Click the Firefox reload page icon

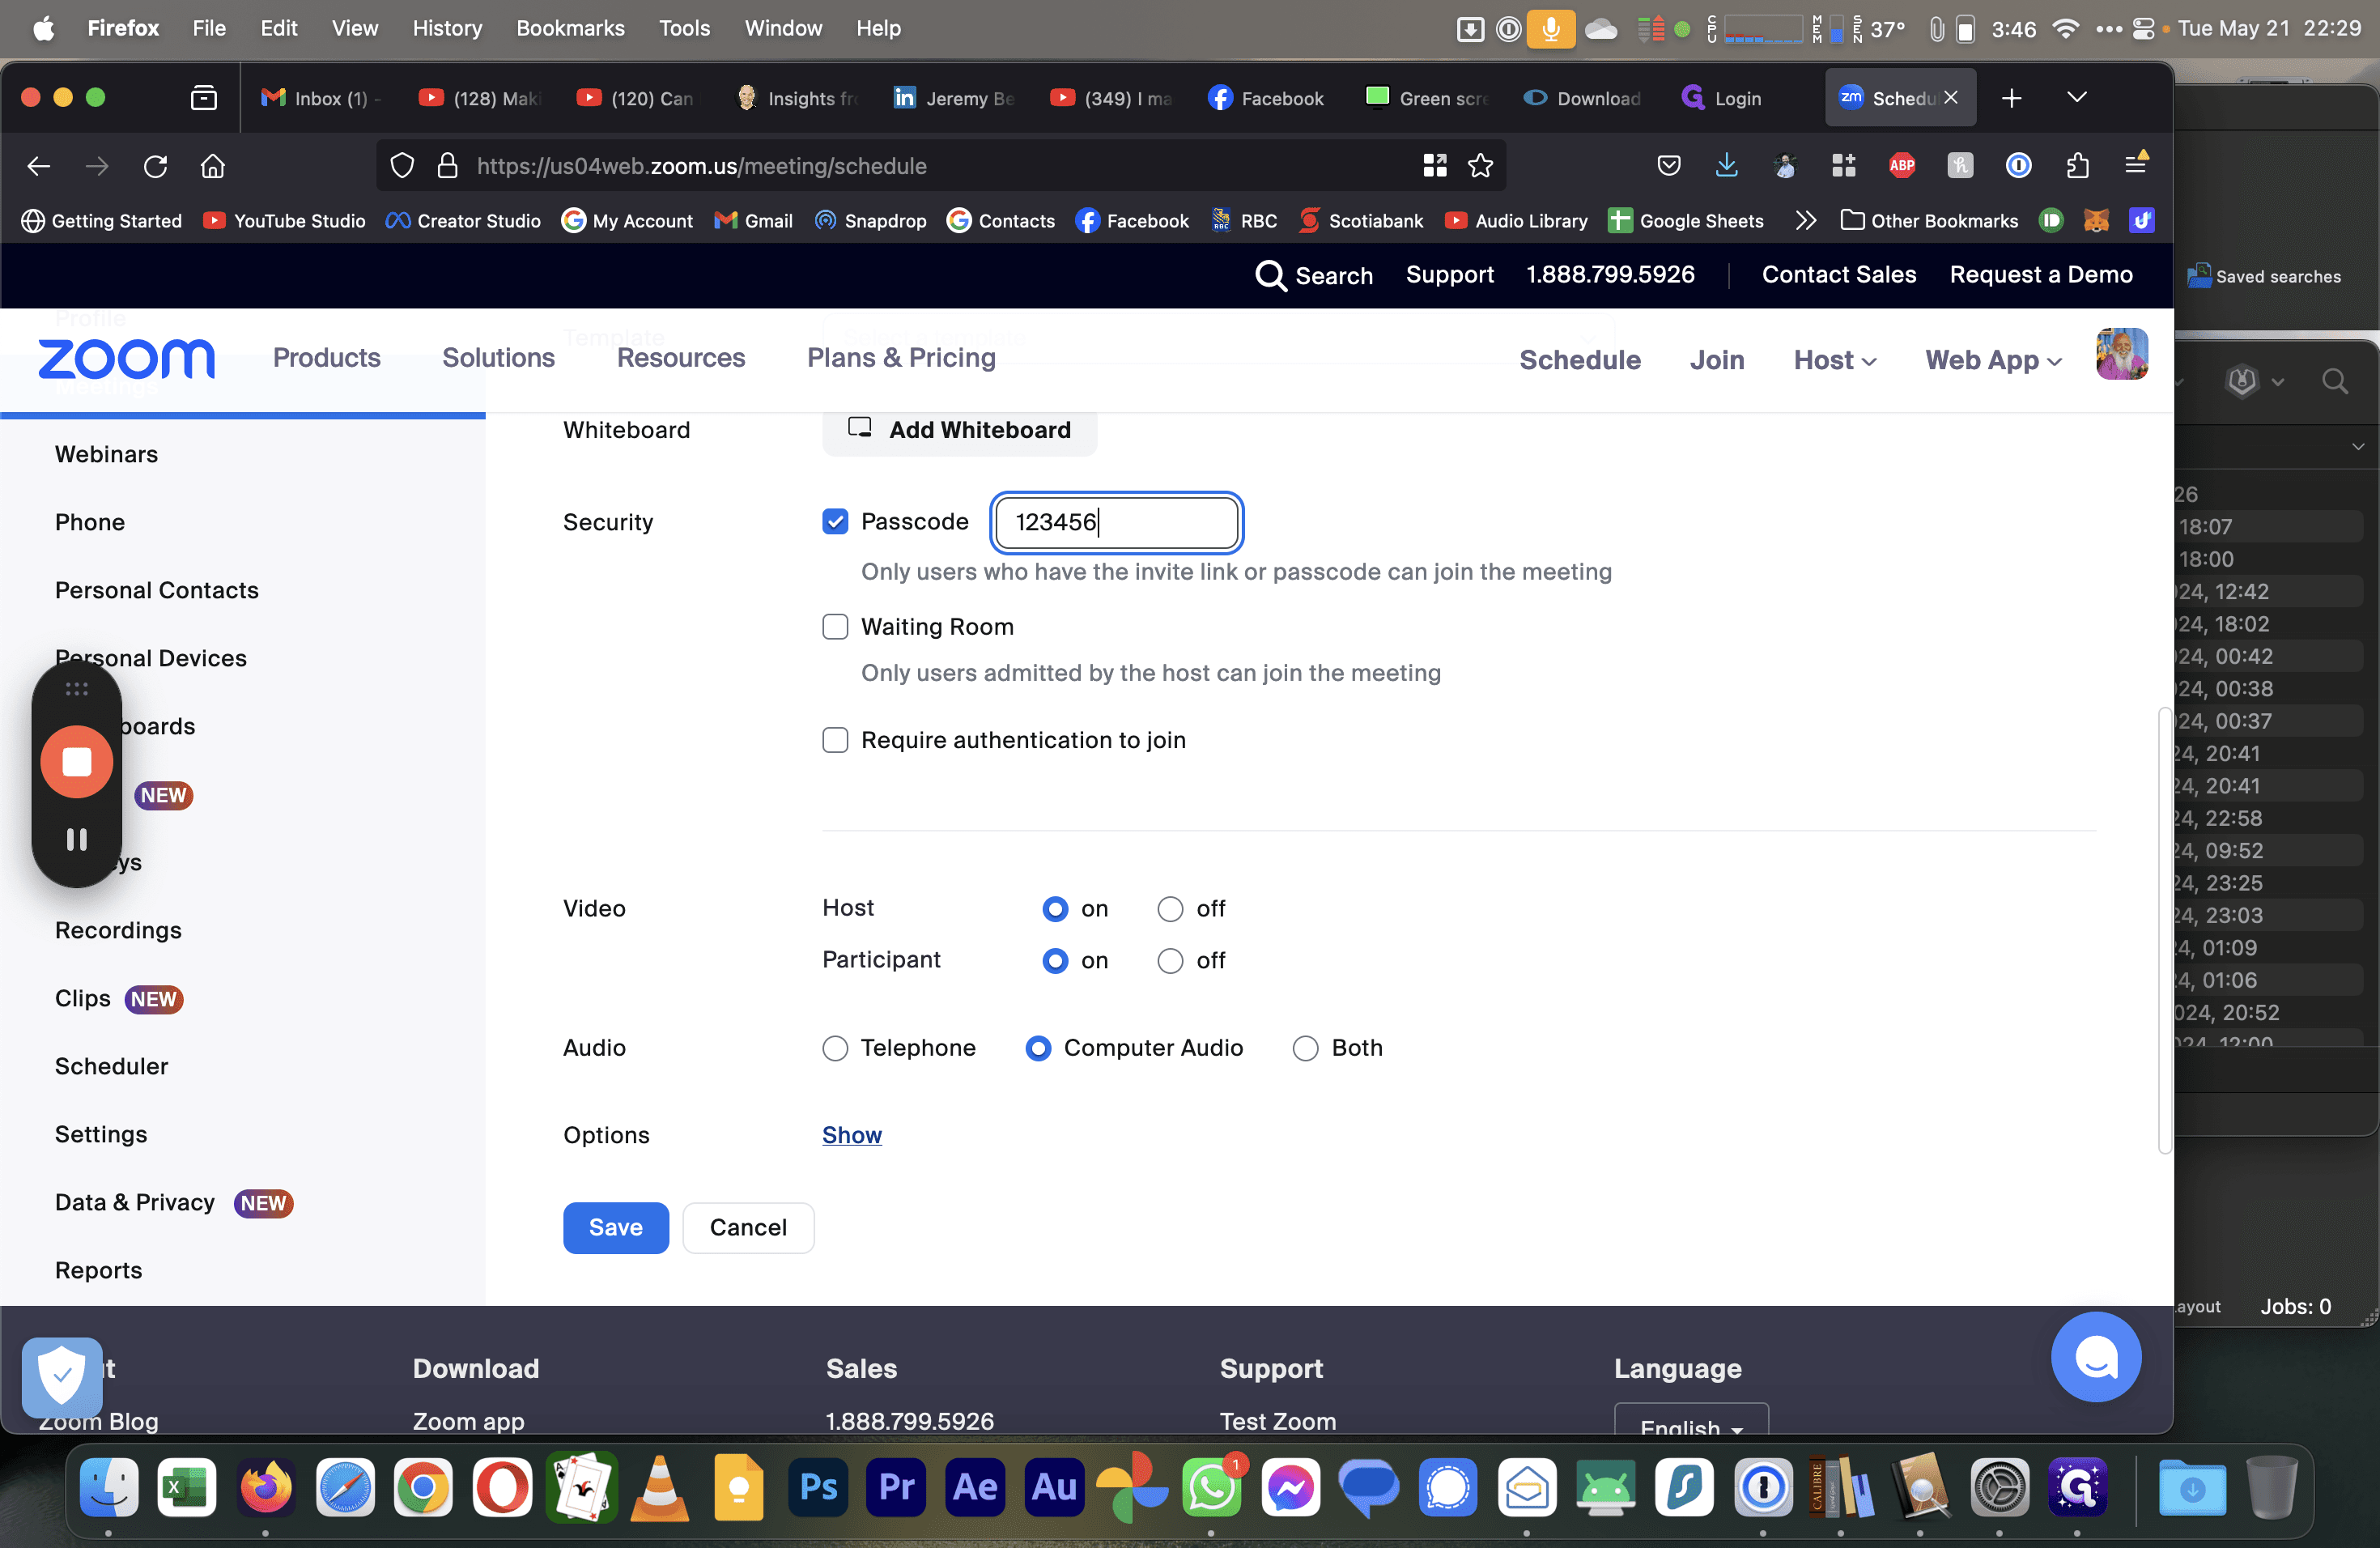click(x=155, y=166)
